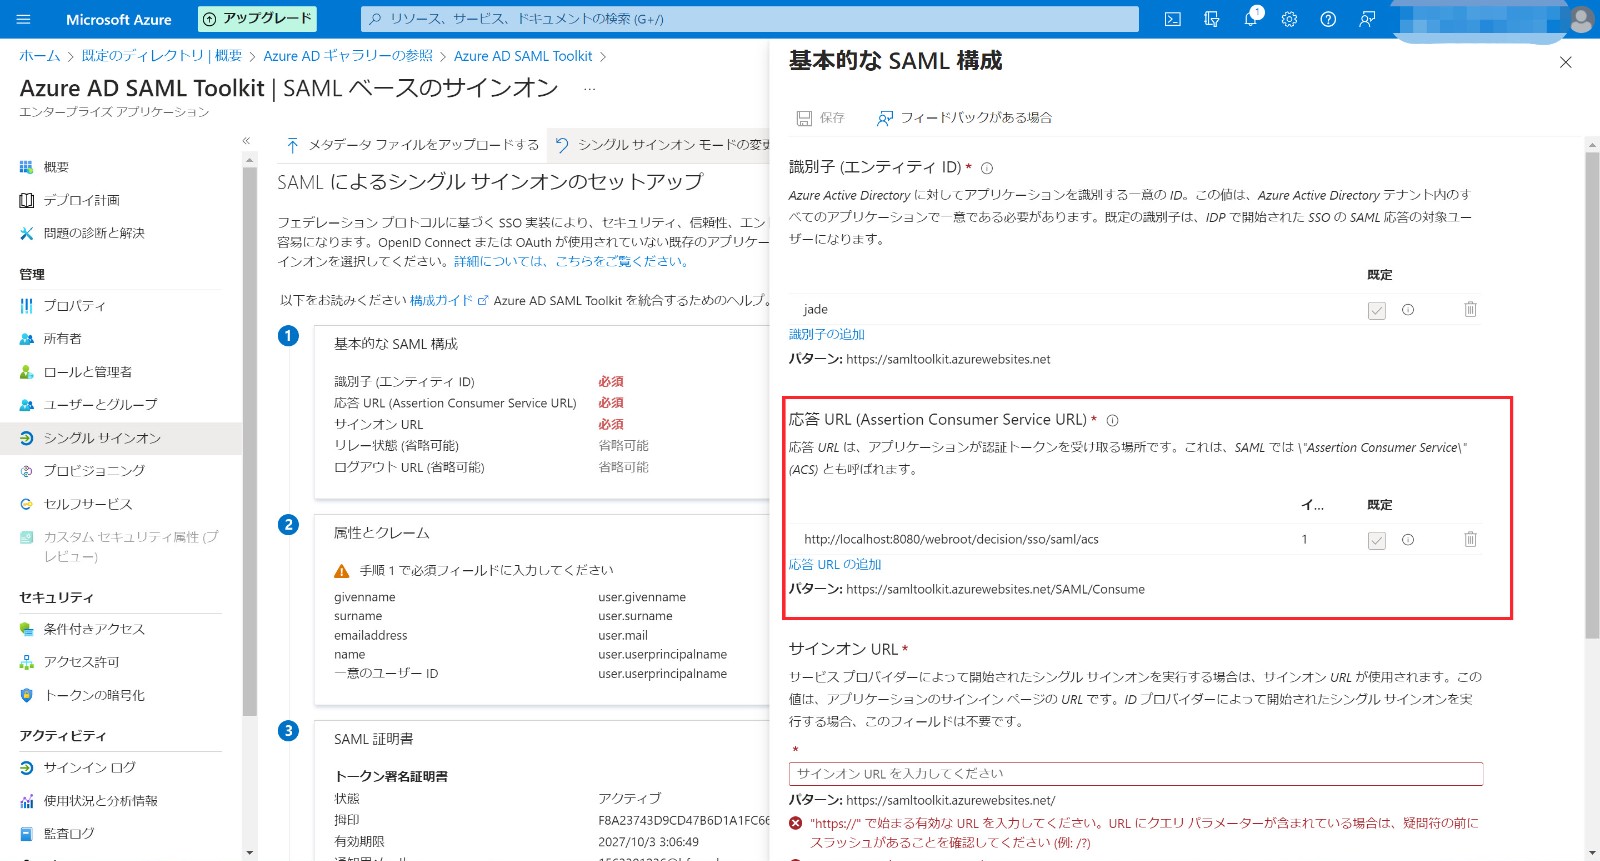Screen dimensions: 1600x861
Task: Click 応答 URL の追加 link
Action: coord(835,564)
